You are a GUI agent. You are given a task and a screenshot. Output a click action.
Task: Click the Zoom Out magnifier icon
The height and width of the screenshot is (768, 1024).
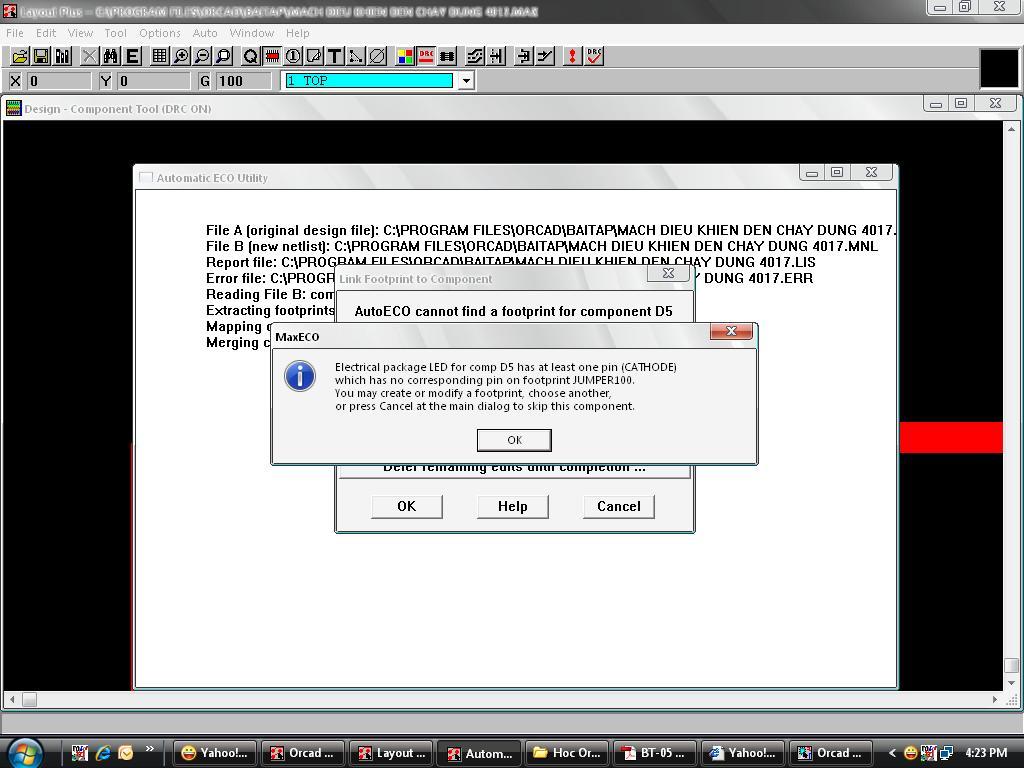tap(202, 56)
